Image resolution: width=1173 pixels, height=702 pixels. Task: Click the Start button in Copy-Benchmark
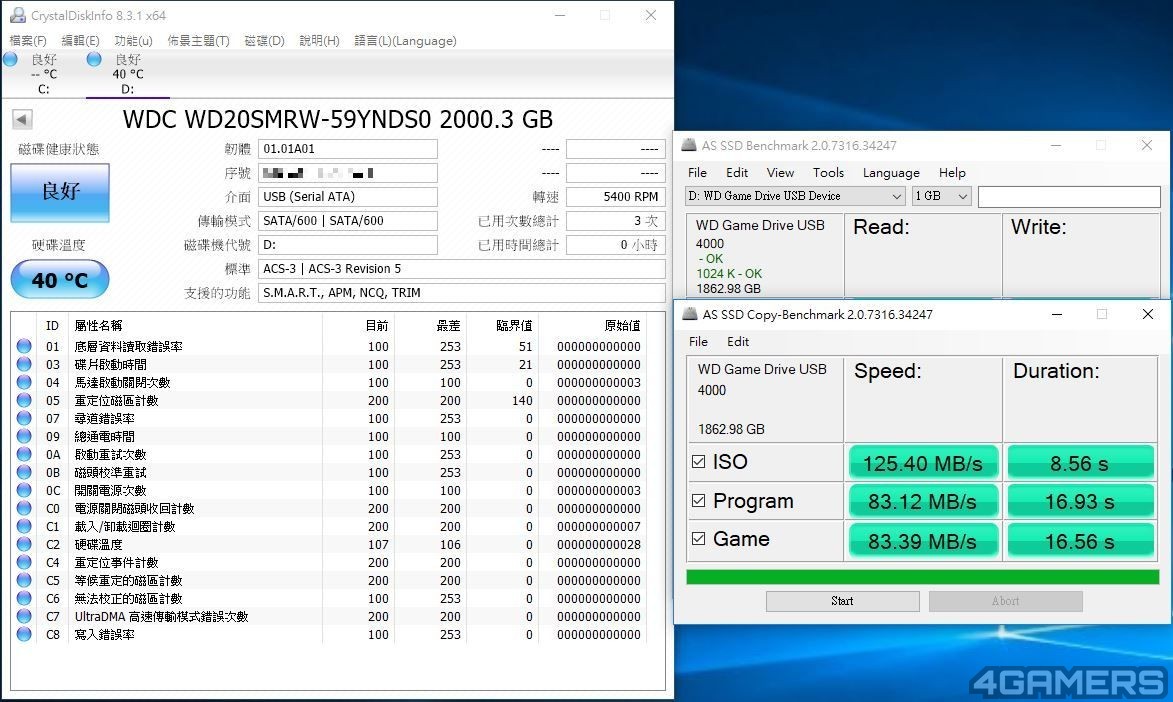842,601
